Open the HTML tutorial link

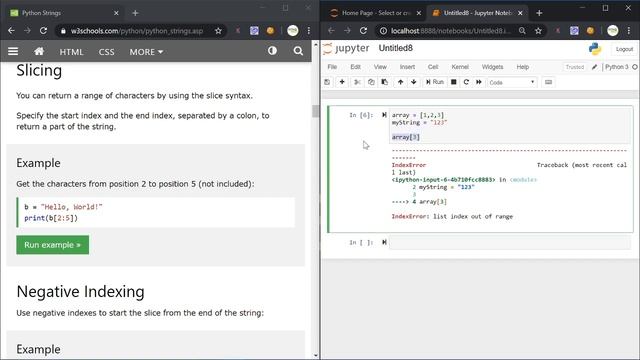pos(71,52)
